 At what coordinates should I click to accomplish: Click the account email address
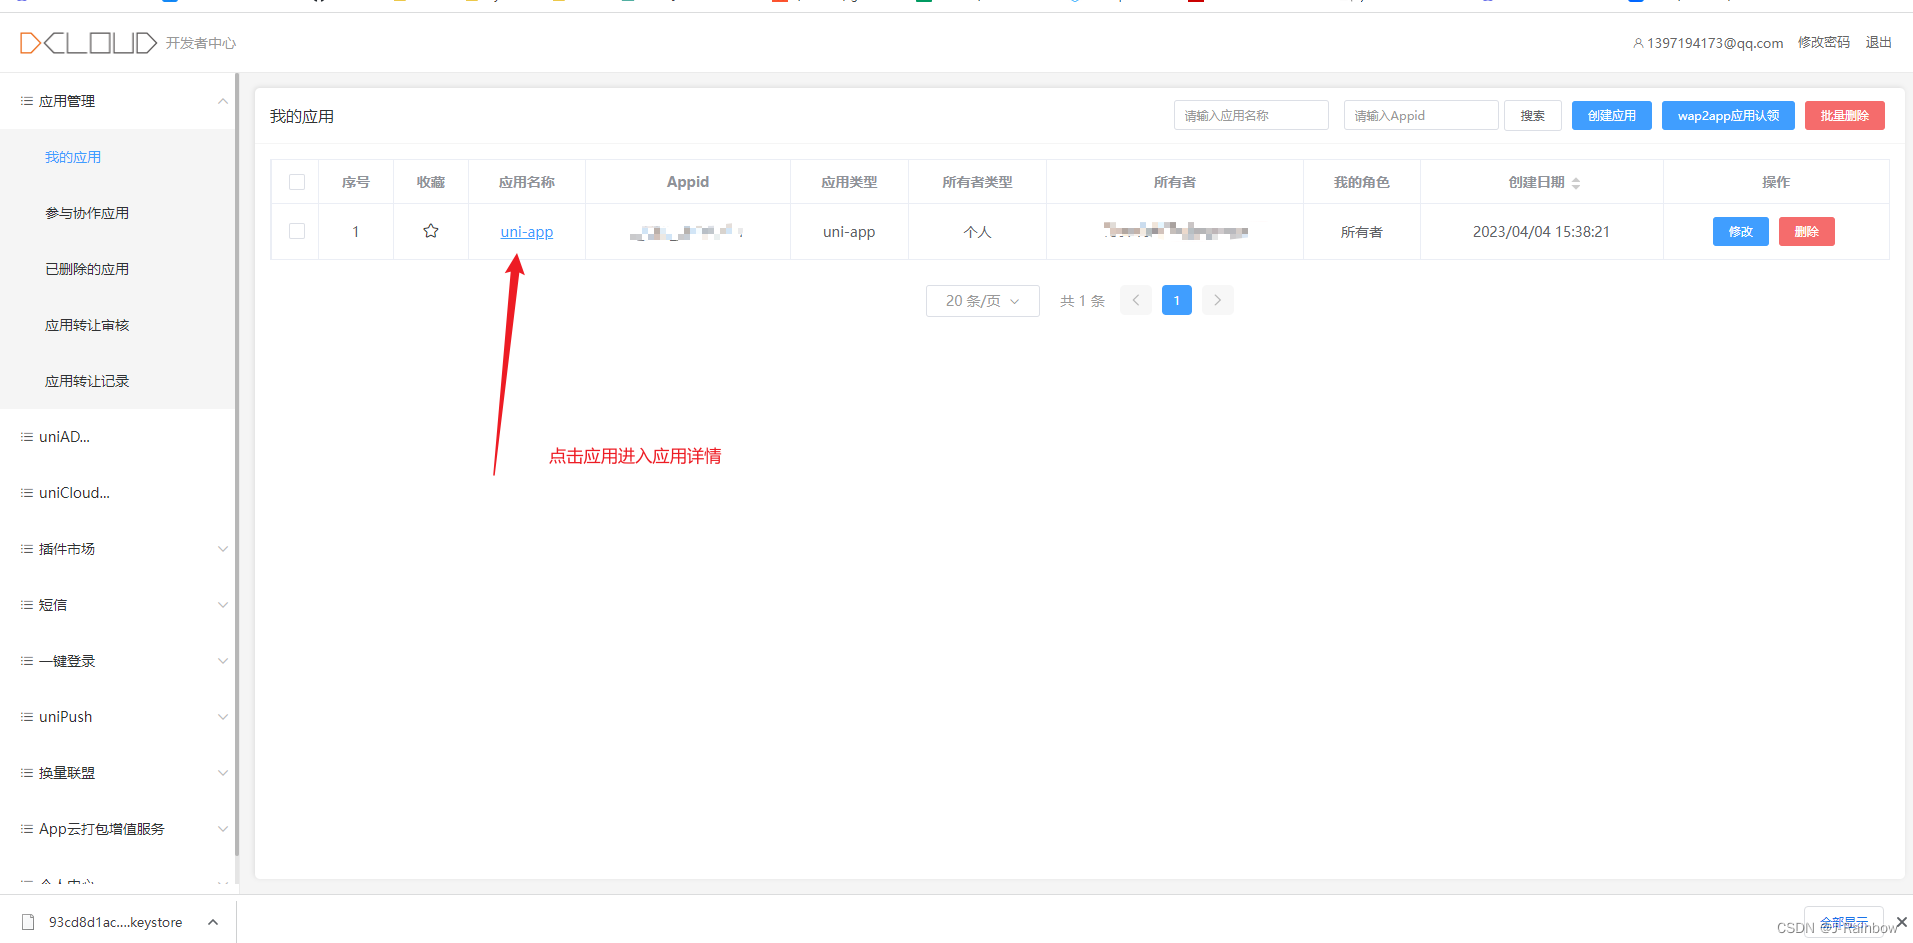1715,43
